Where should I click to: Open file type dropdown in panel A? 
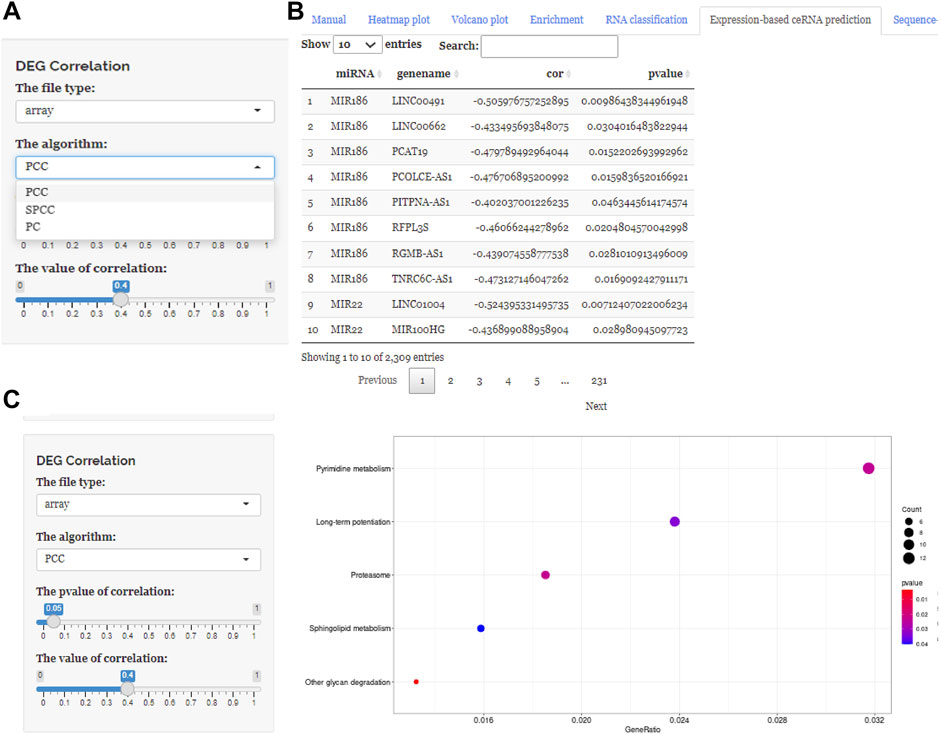tap(145, 111)
